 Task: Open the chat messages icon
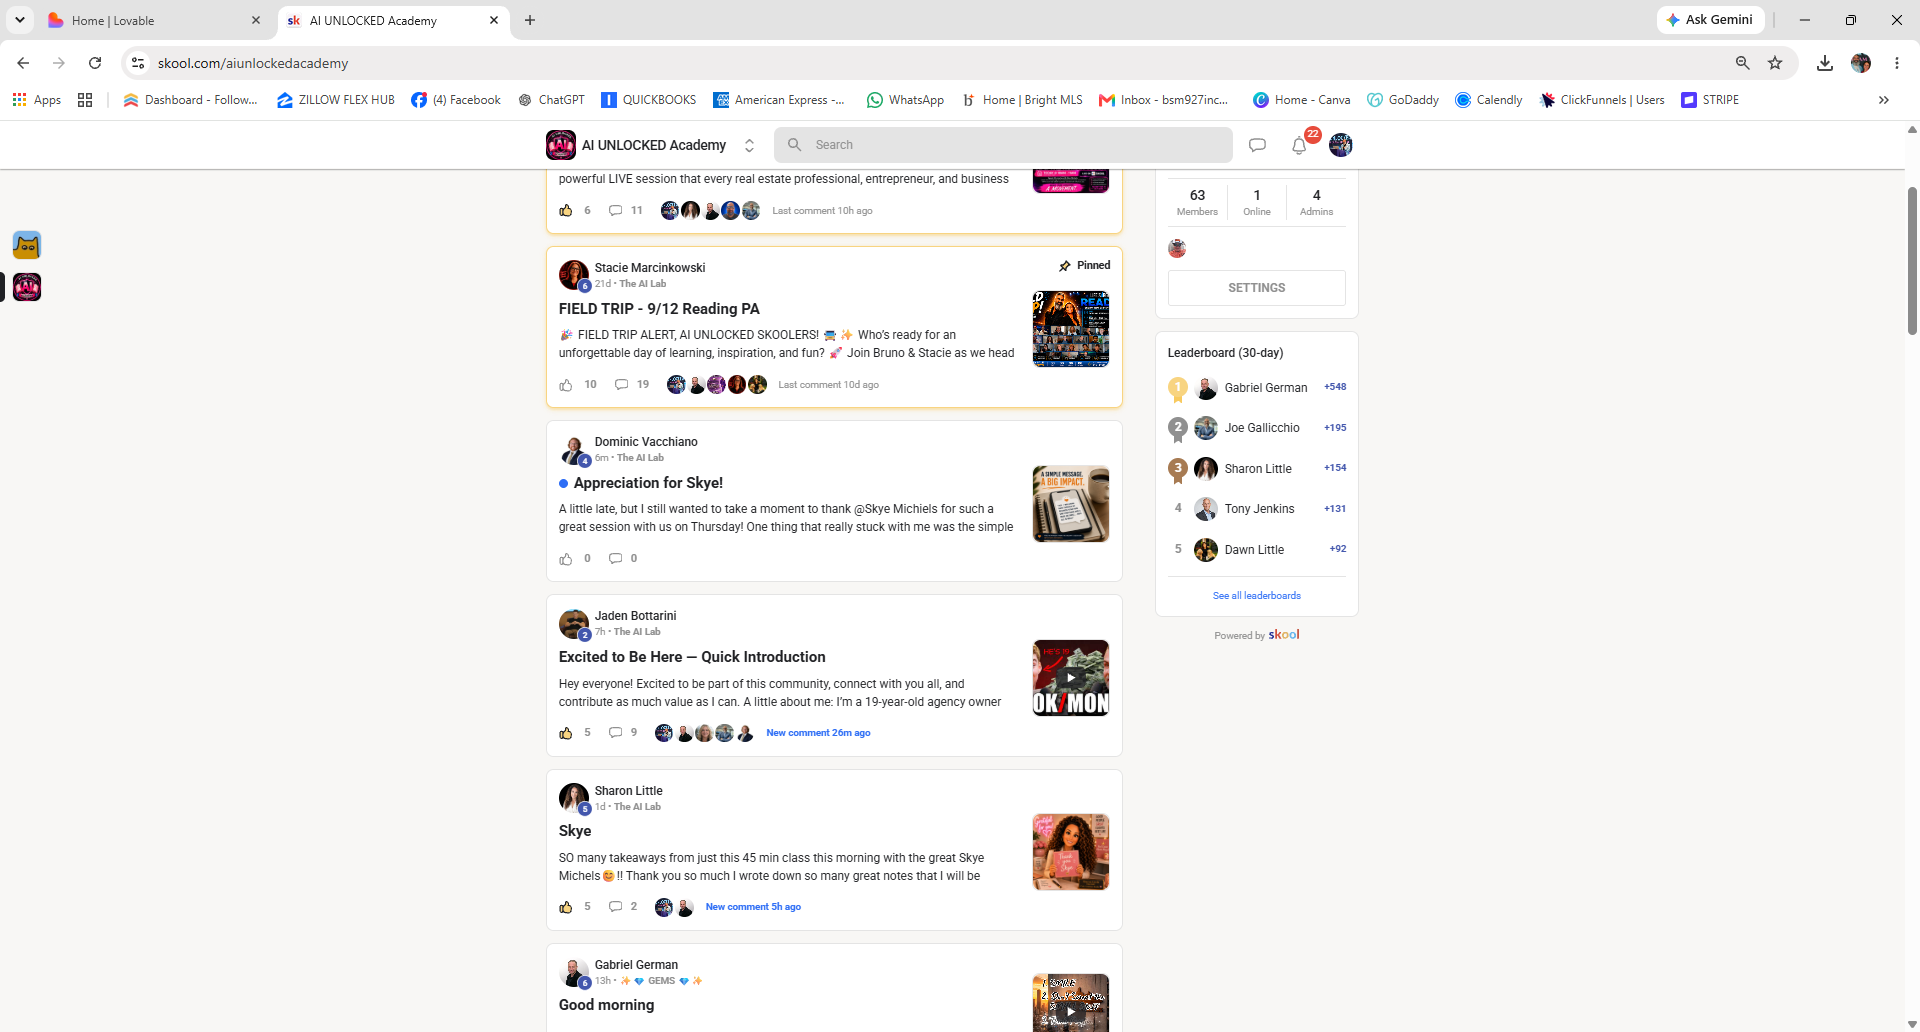tap(1257, 145)
